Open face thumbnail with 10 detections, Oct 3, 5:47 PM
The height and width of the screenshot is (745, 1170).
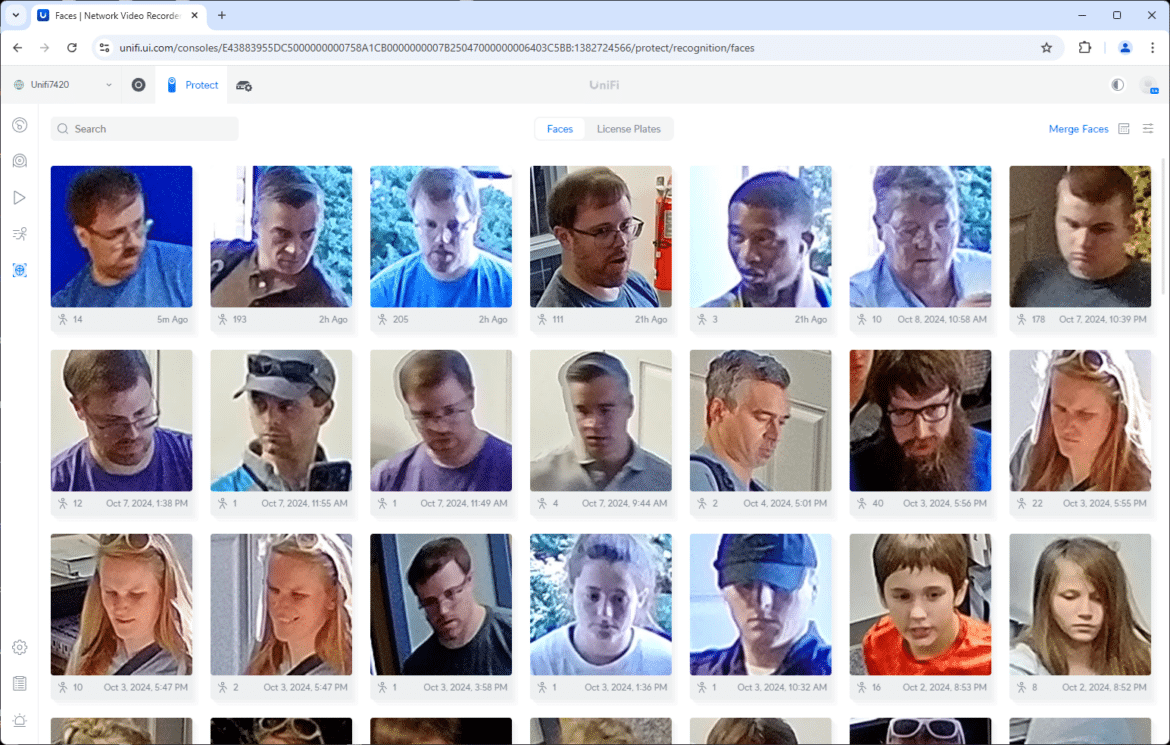[x=122, y=605]
